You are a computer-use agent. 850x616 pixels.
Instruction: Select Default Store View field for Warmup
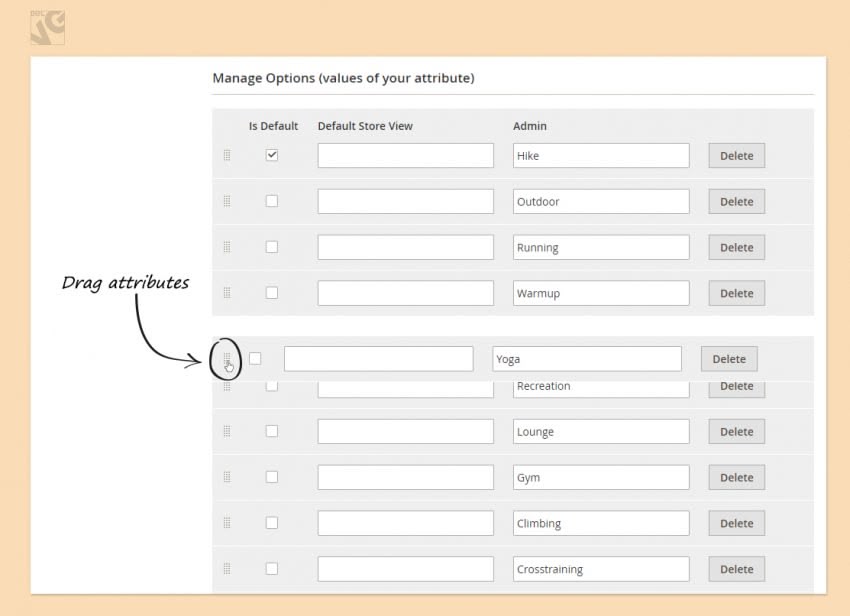click(x=405, y=293)
